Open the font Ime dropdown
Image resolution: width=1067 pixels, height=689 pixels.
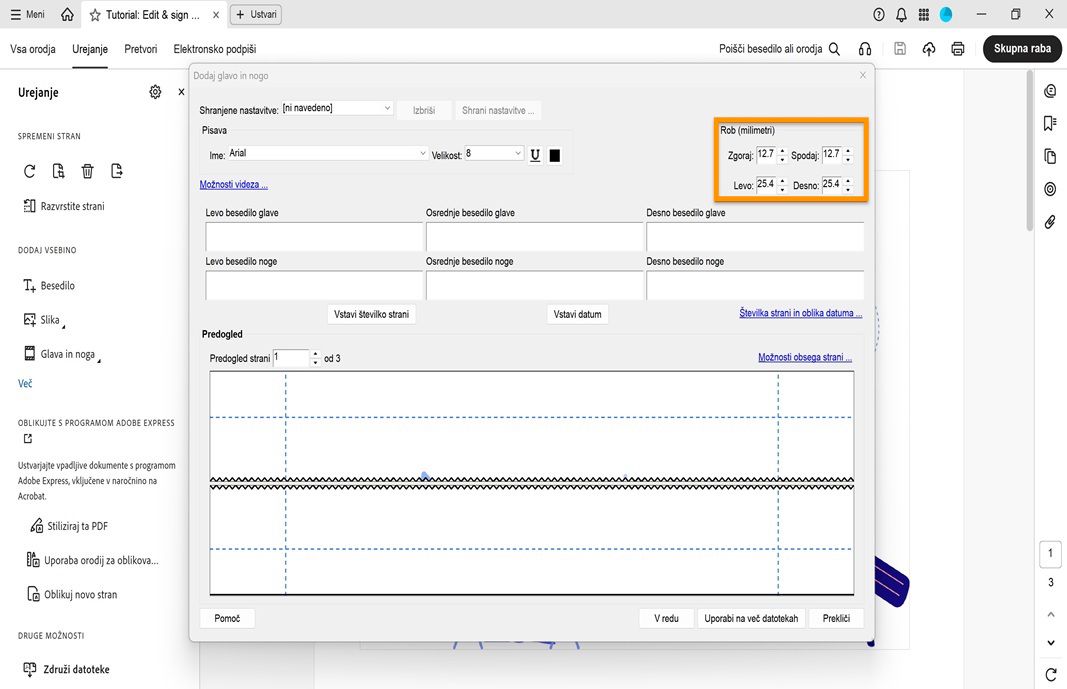click(x=327, y=154)
